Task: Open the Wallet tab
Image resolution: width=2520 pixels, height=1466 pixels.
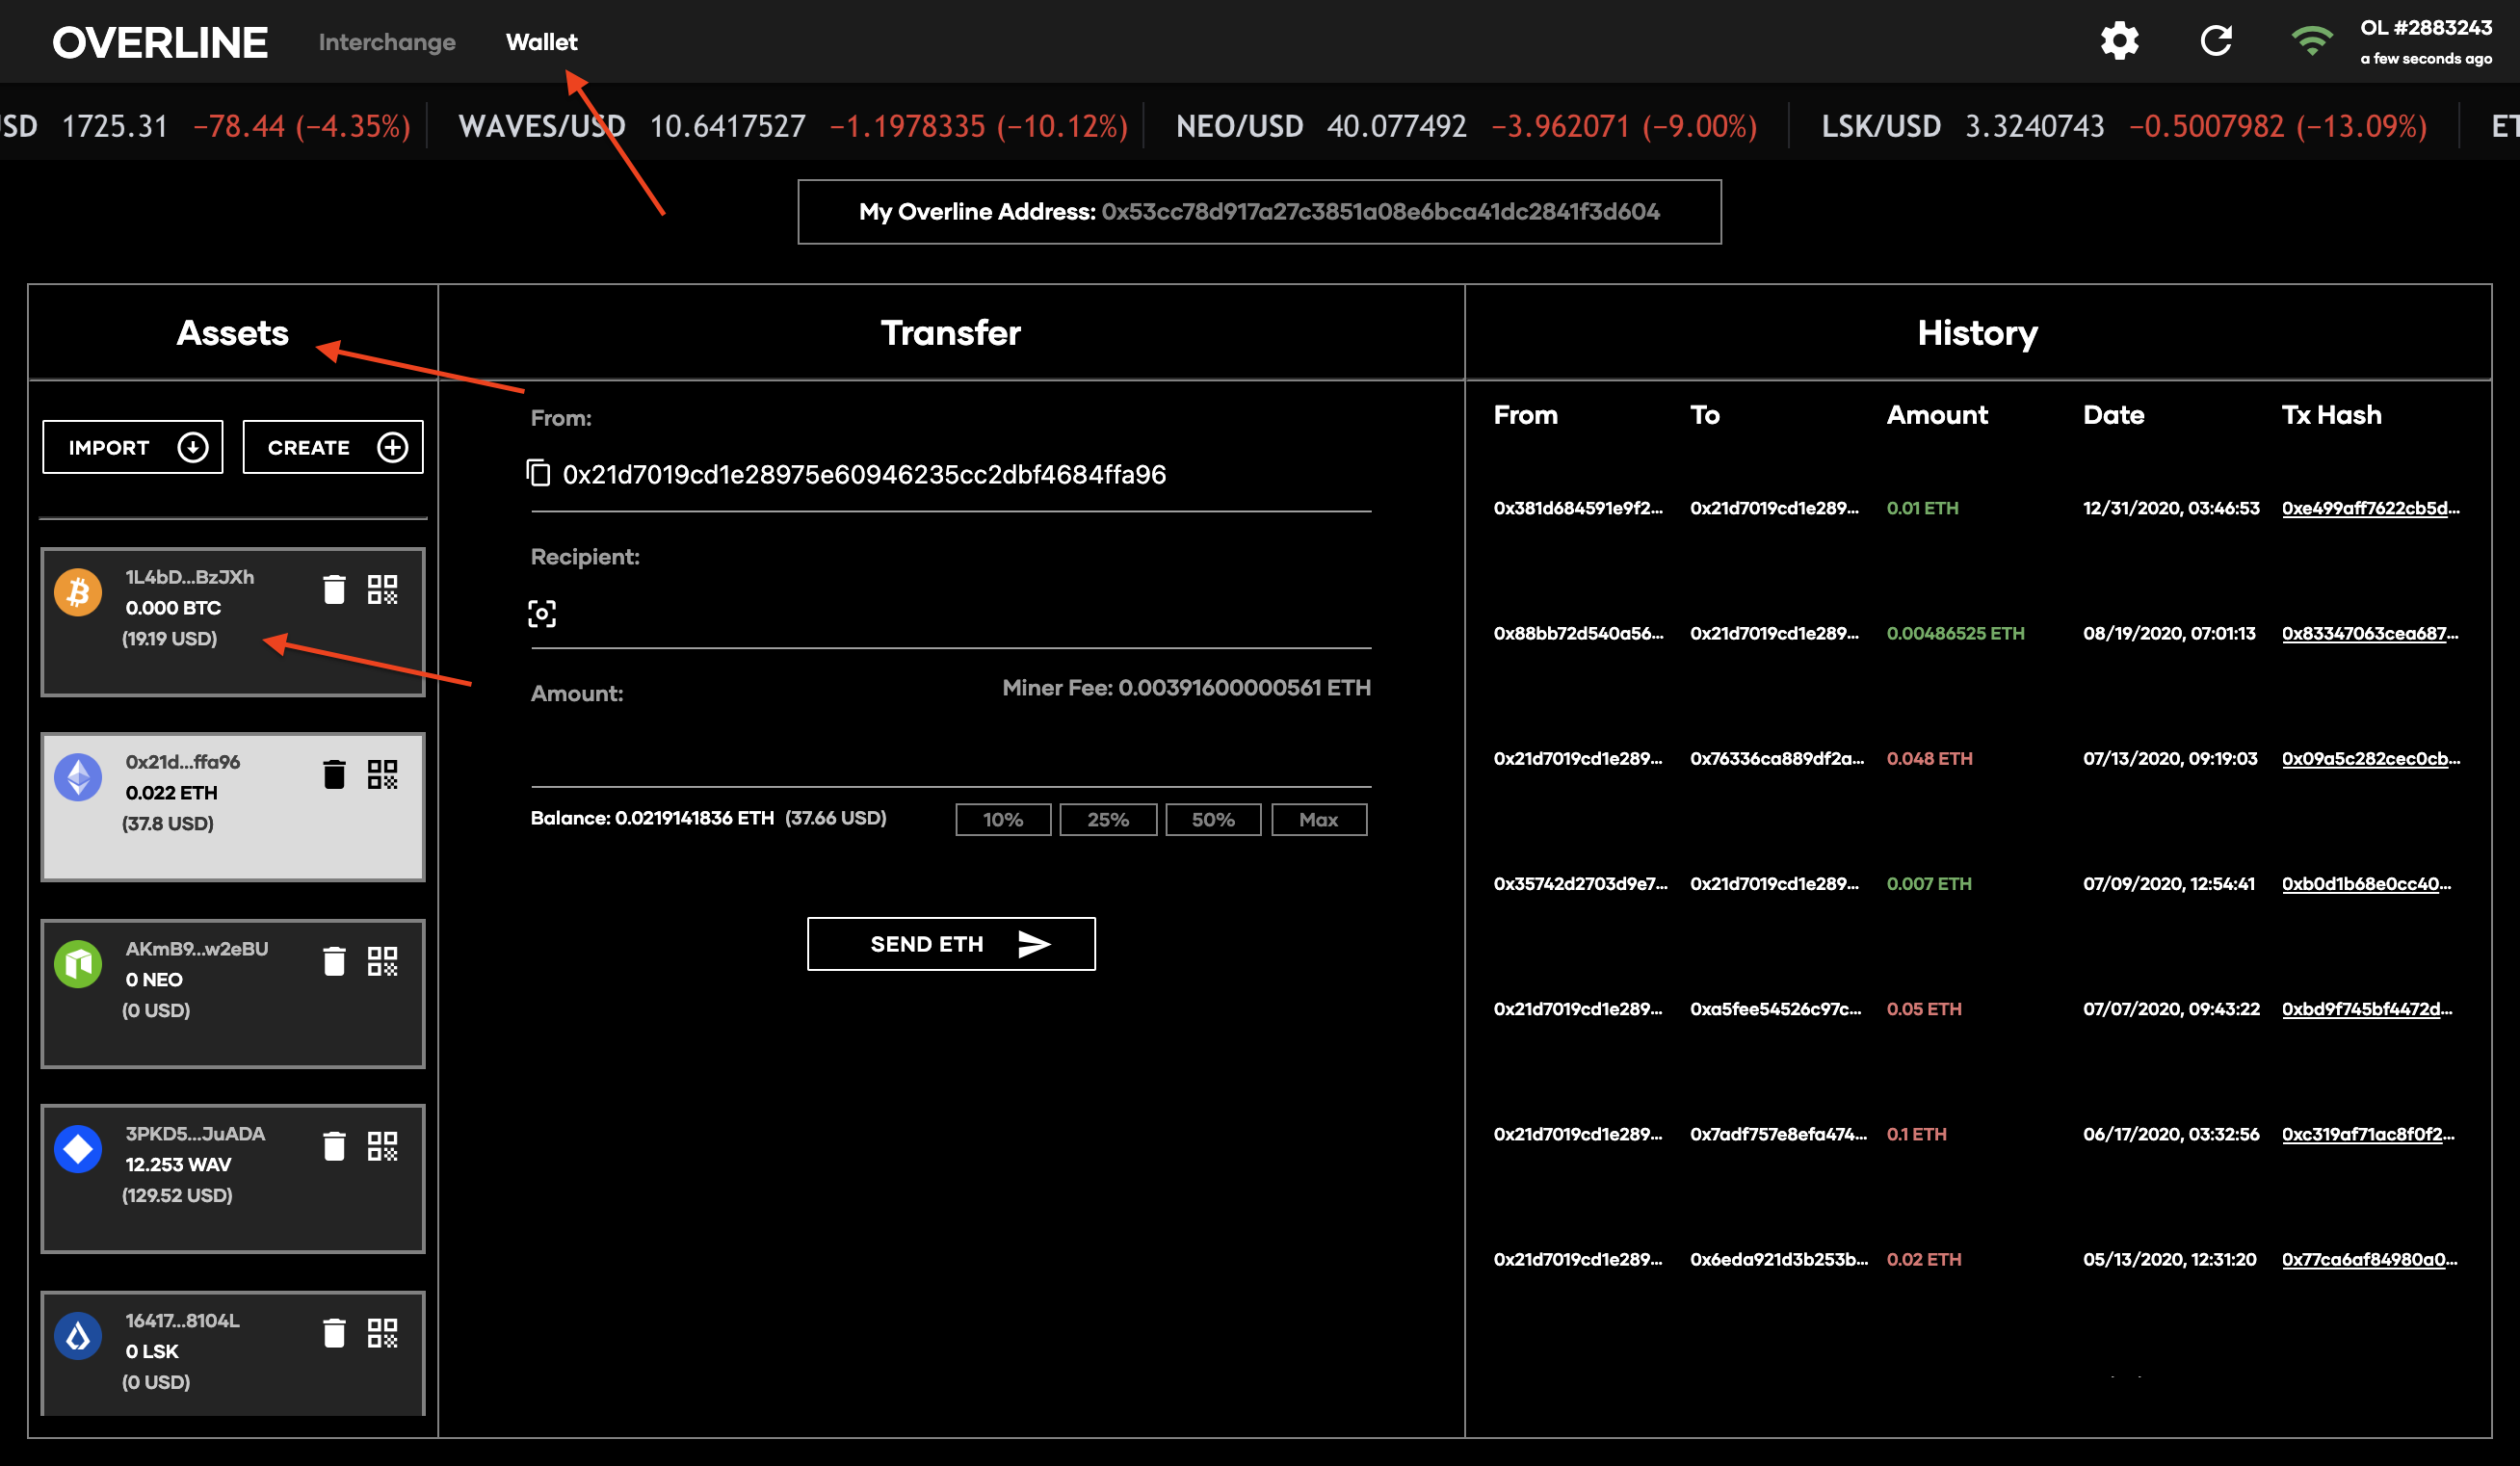Action: pyautogui.click(x=541, y=42)
